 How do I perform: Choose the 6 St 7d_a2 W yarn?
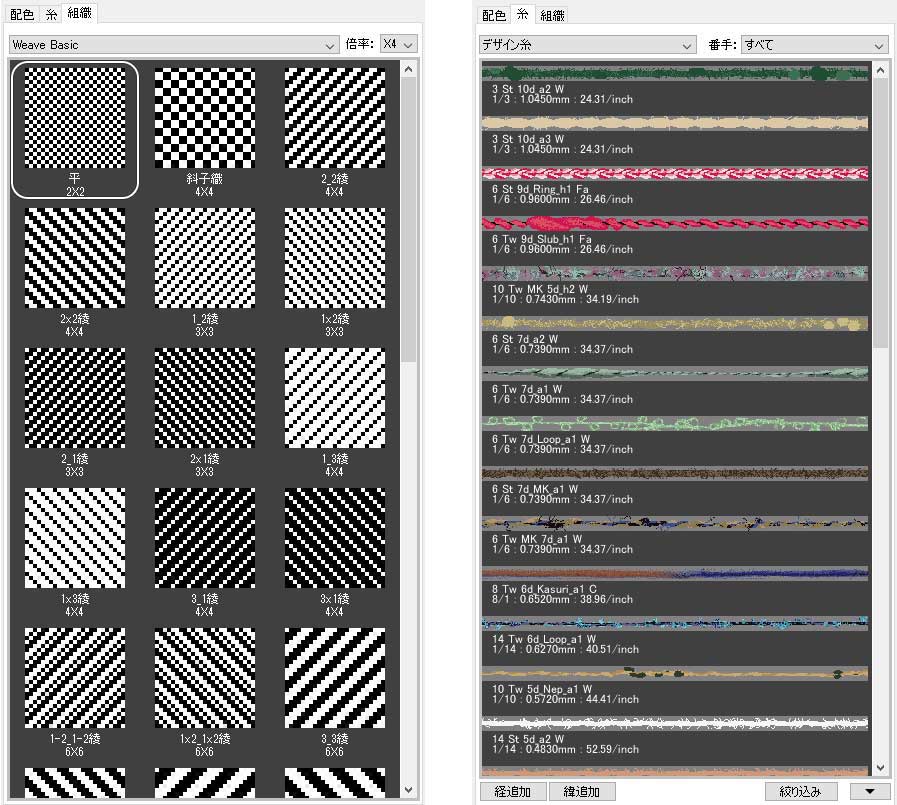[x=675, y=336]
